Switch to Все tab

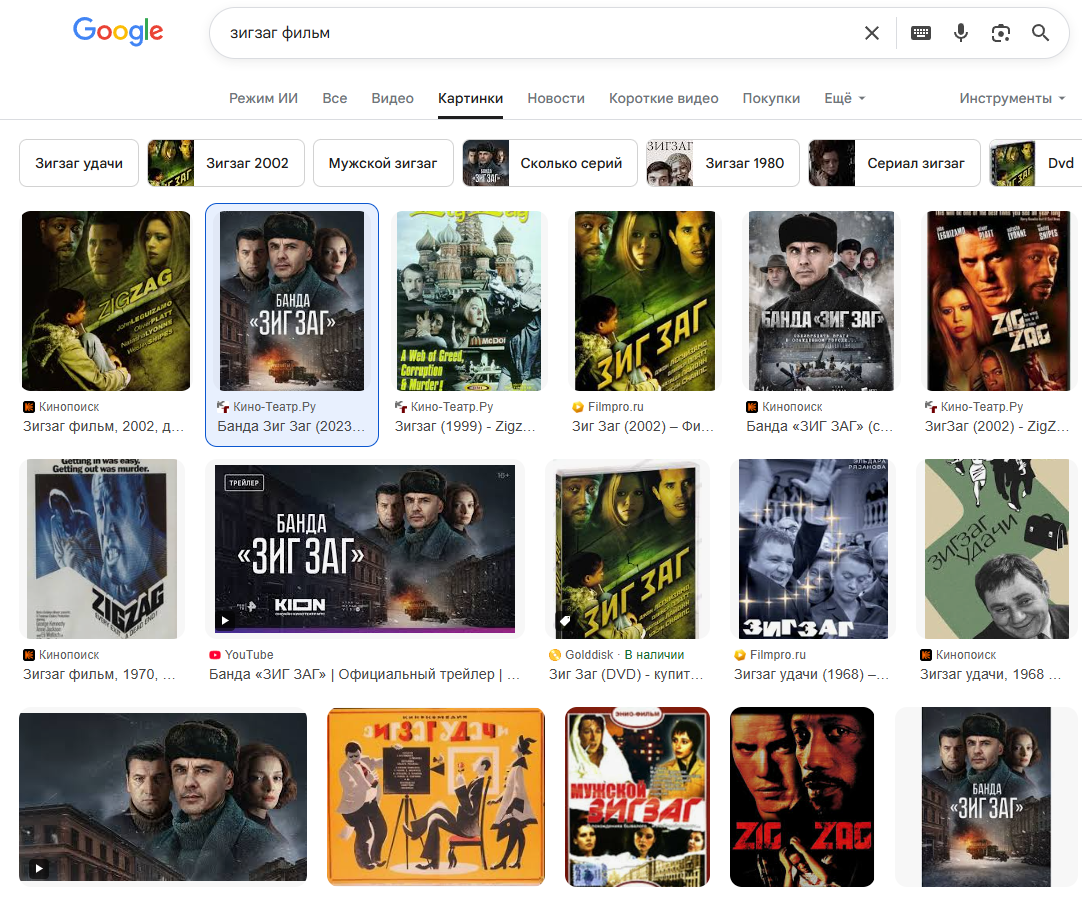click(x=335, y=98)
